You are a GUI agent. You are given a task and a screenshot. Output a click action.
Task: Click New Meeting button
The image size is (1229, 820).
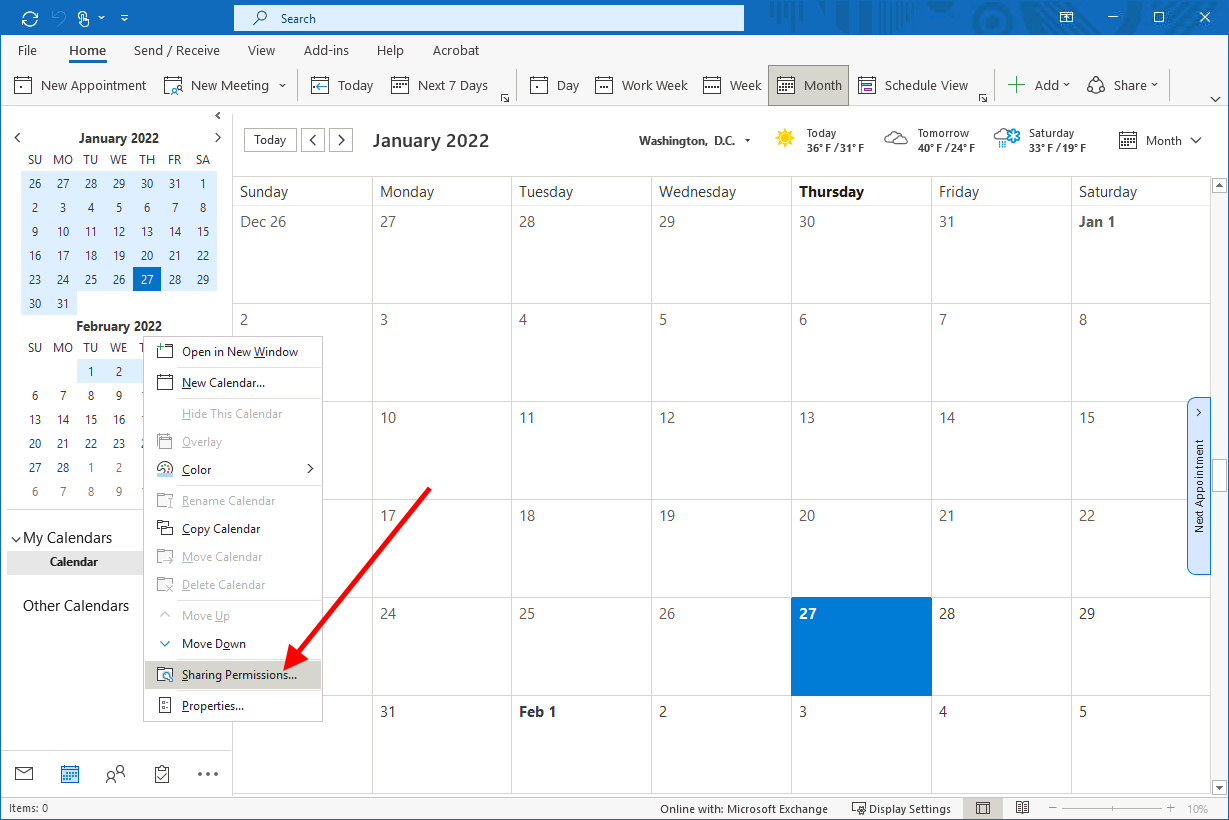tap(216, 85)
